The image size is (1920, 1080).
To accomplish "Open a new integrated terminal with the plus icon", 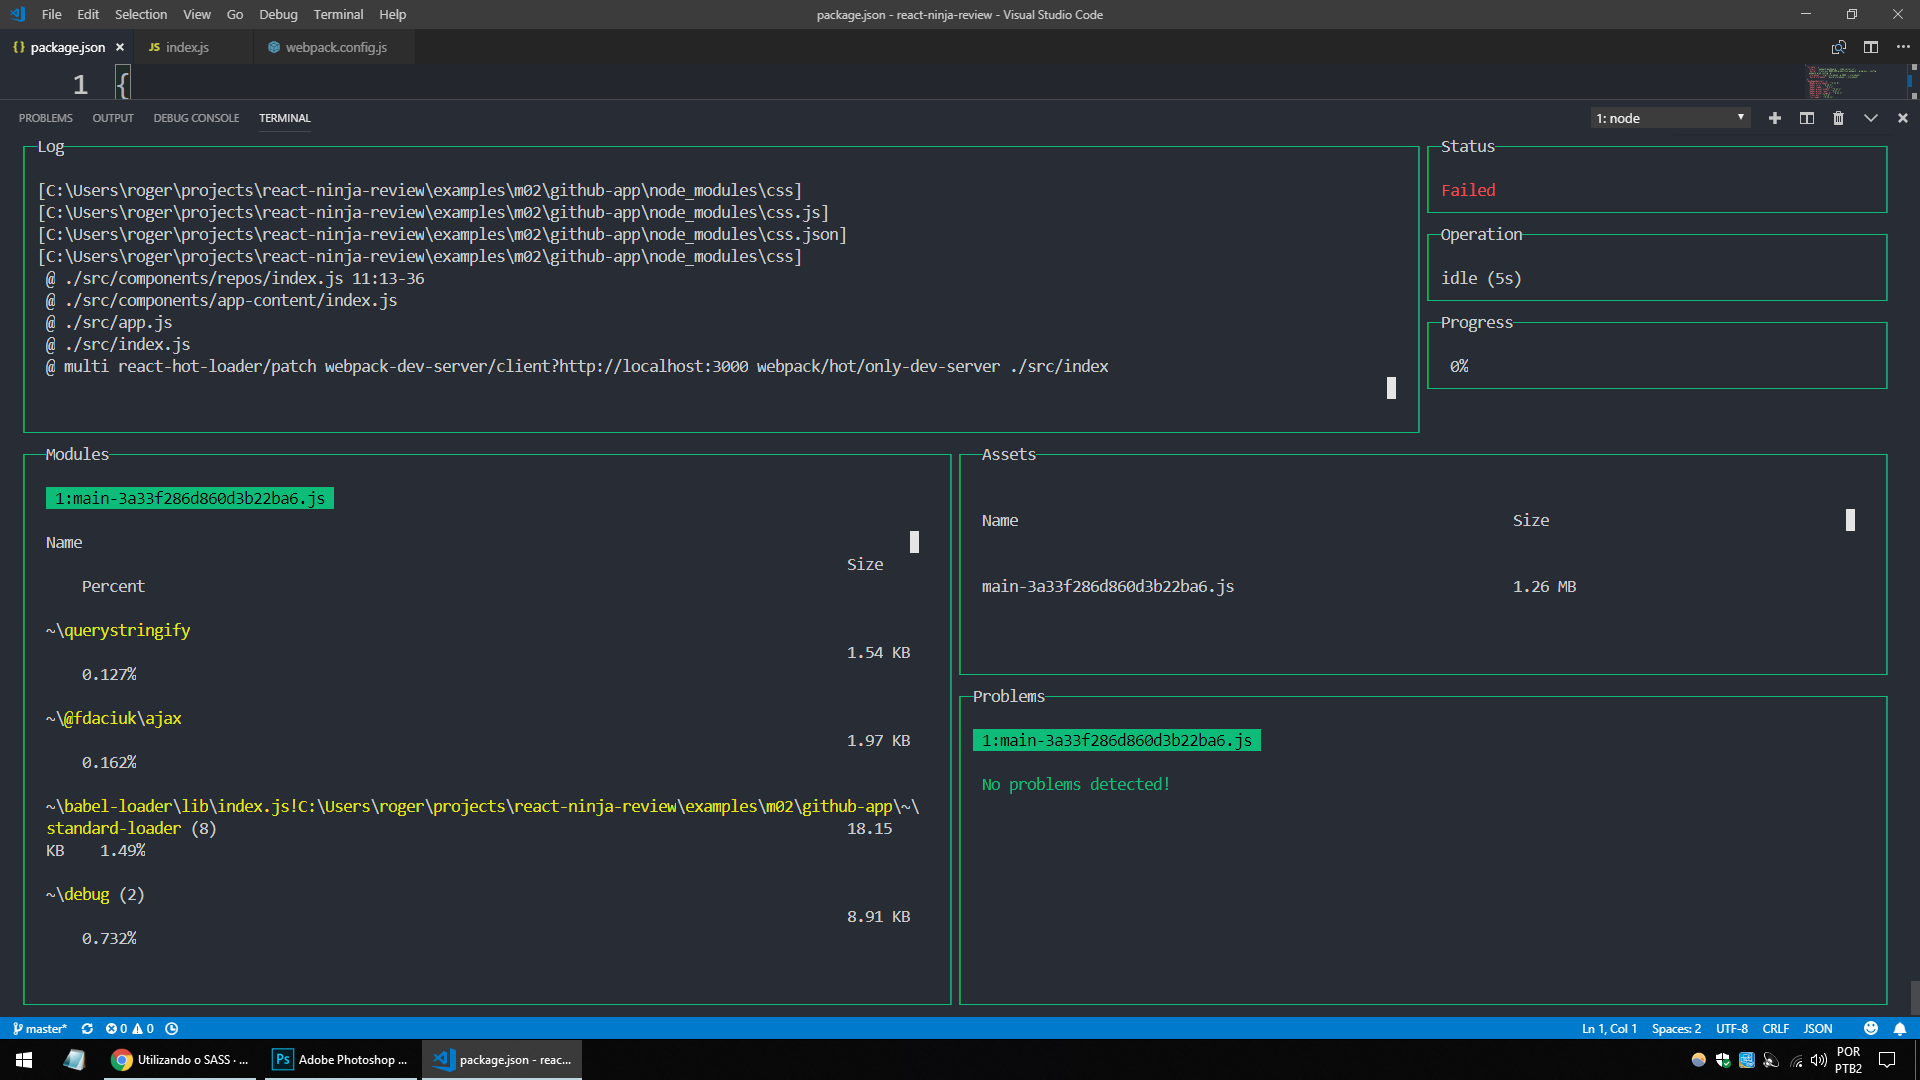I will 1774,118.
